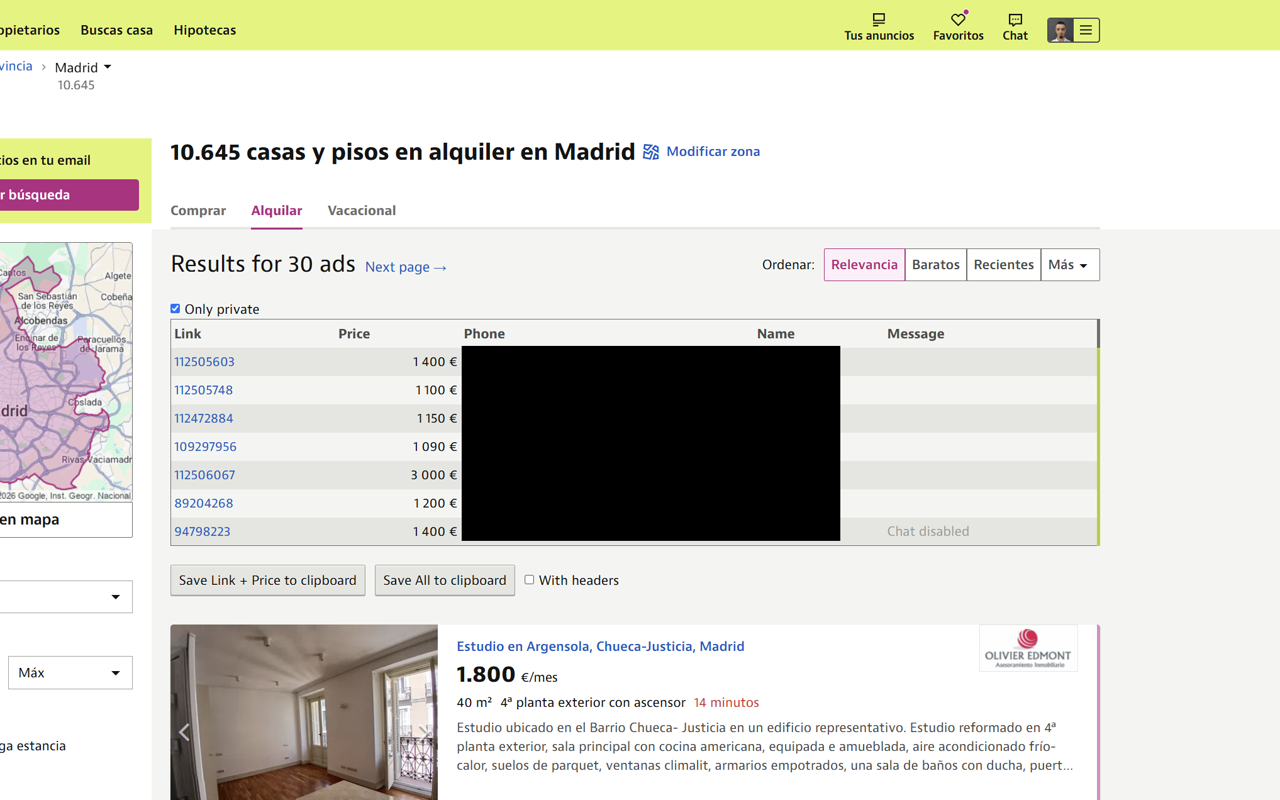Click Save All to clipboard button
The width and height of the screenshot is (1280, 800).
click(445, 580)
